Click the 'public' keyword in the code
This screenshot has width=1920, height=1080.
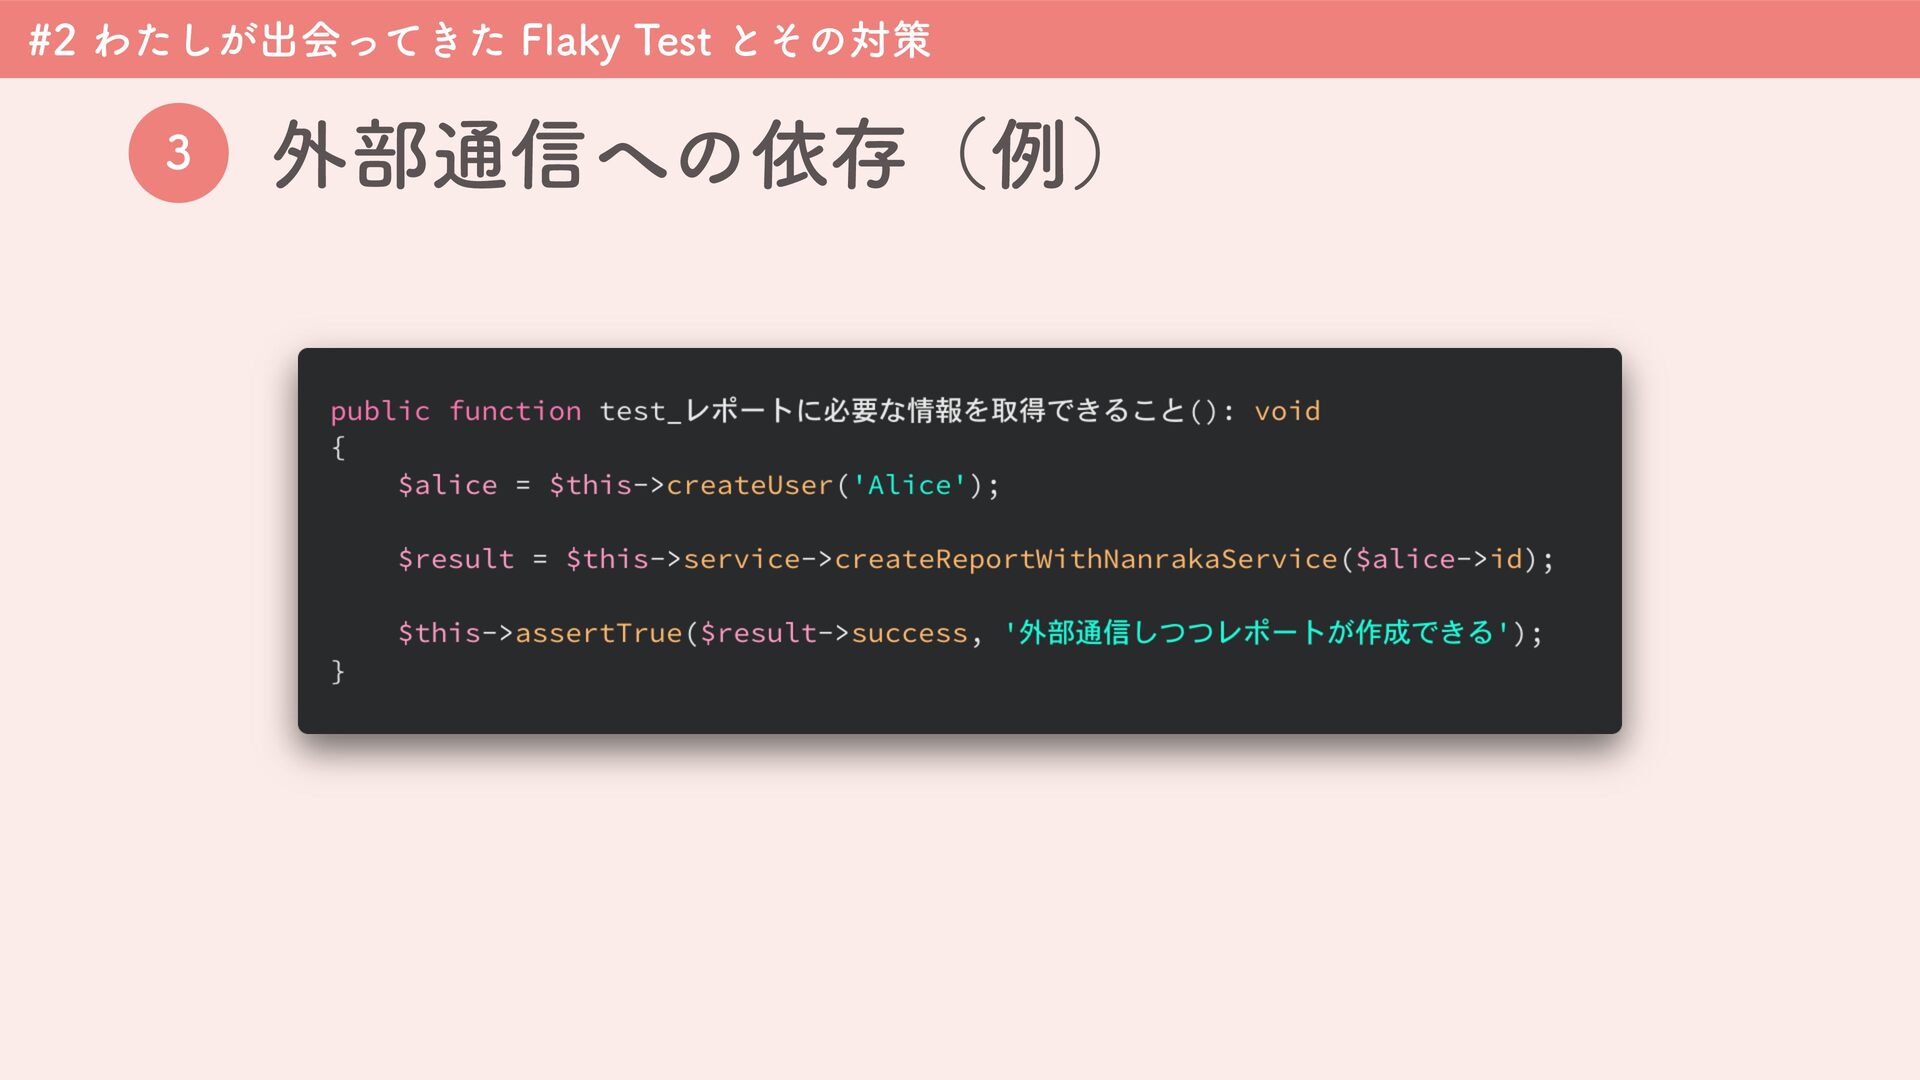[x=380, y=411]
